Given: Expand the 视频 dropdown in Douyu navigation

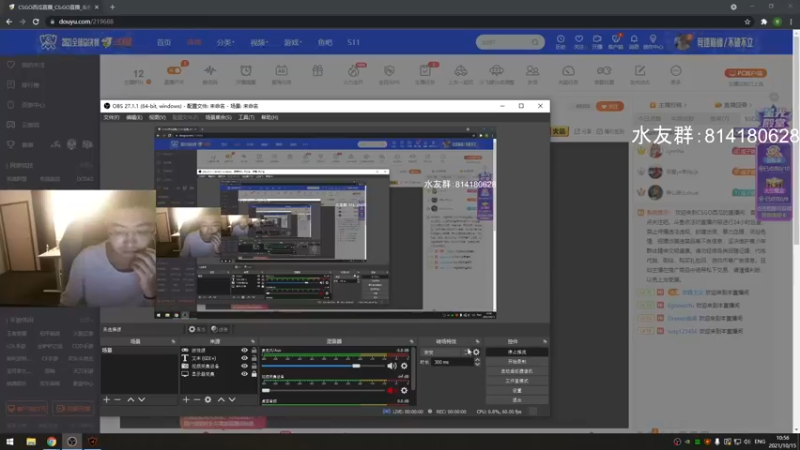Looking at the screenshot, I should [x=259, y=42].
